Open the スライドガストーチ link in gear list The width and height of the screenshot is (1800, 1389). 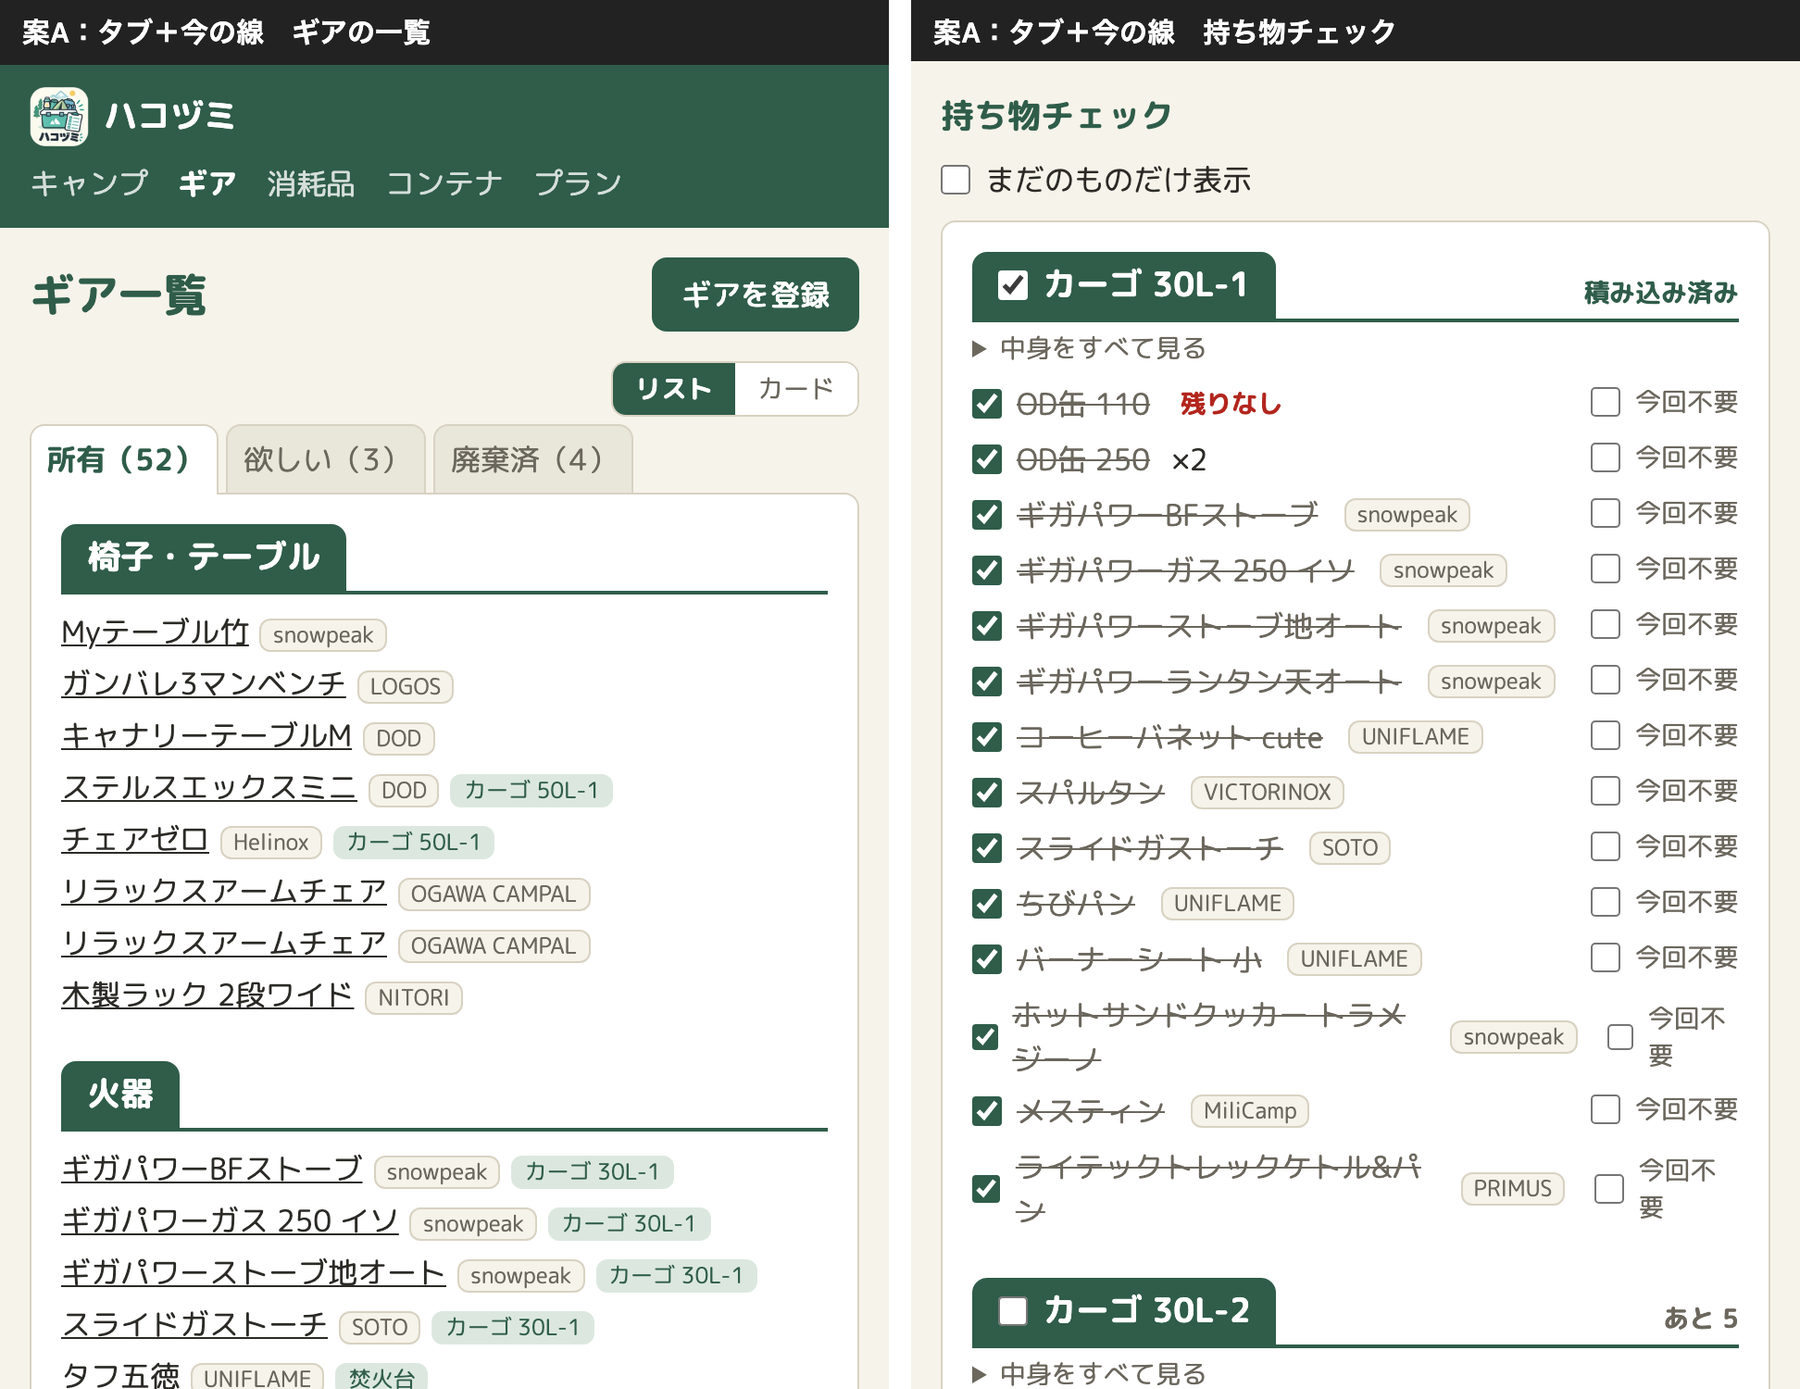click(194, 1326)
